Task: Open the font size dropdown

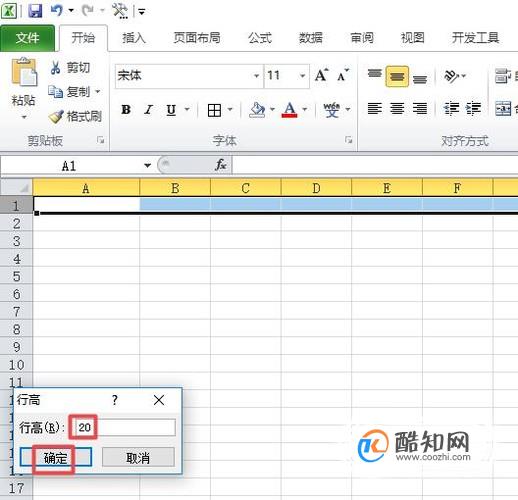Action: point(302,76)
